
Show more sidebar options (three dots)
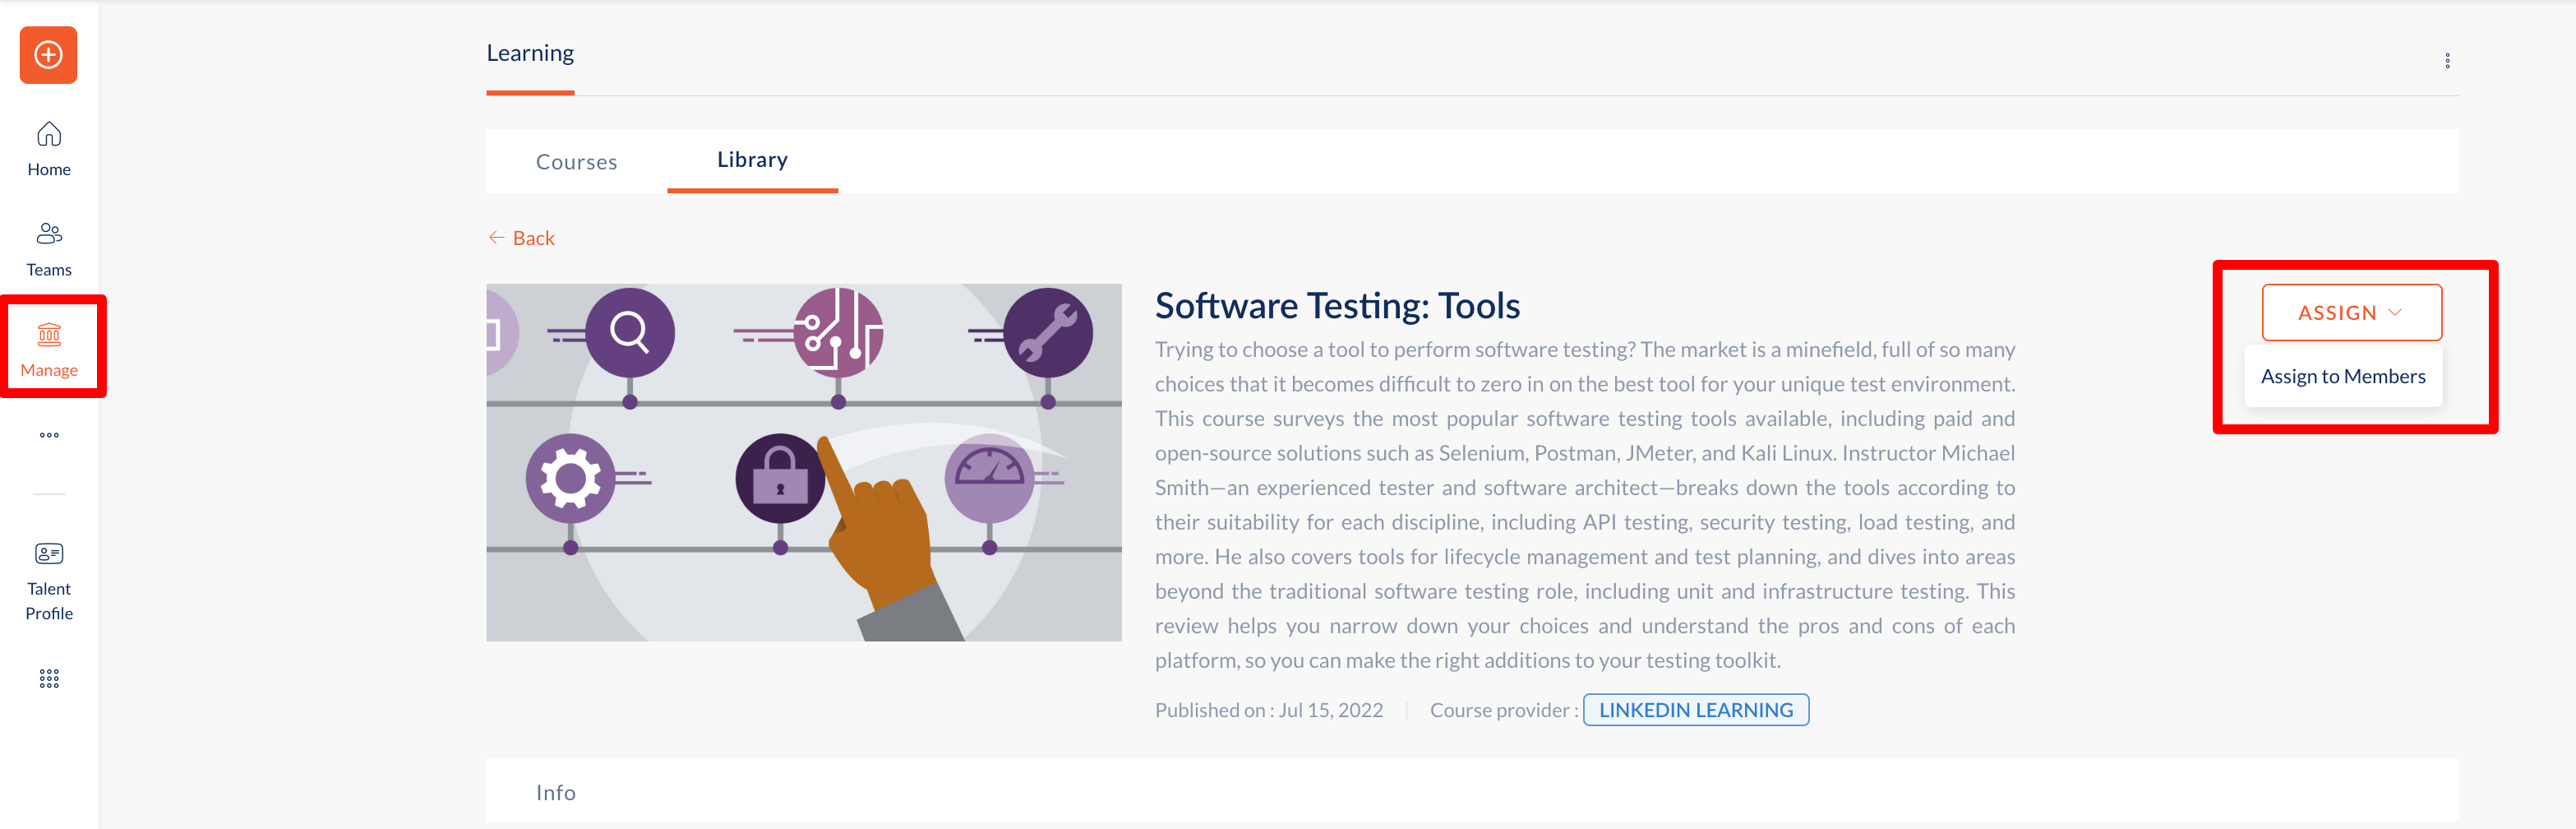pyautogui.click(x=49, y=435)
